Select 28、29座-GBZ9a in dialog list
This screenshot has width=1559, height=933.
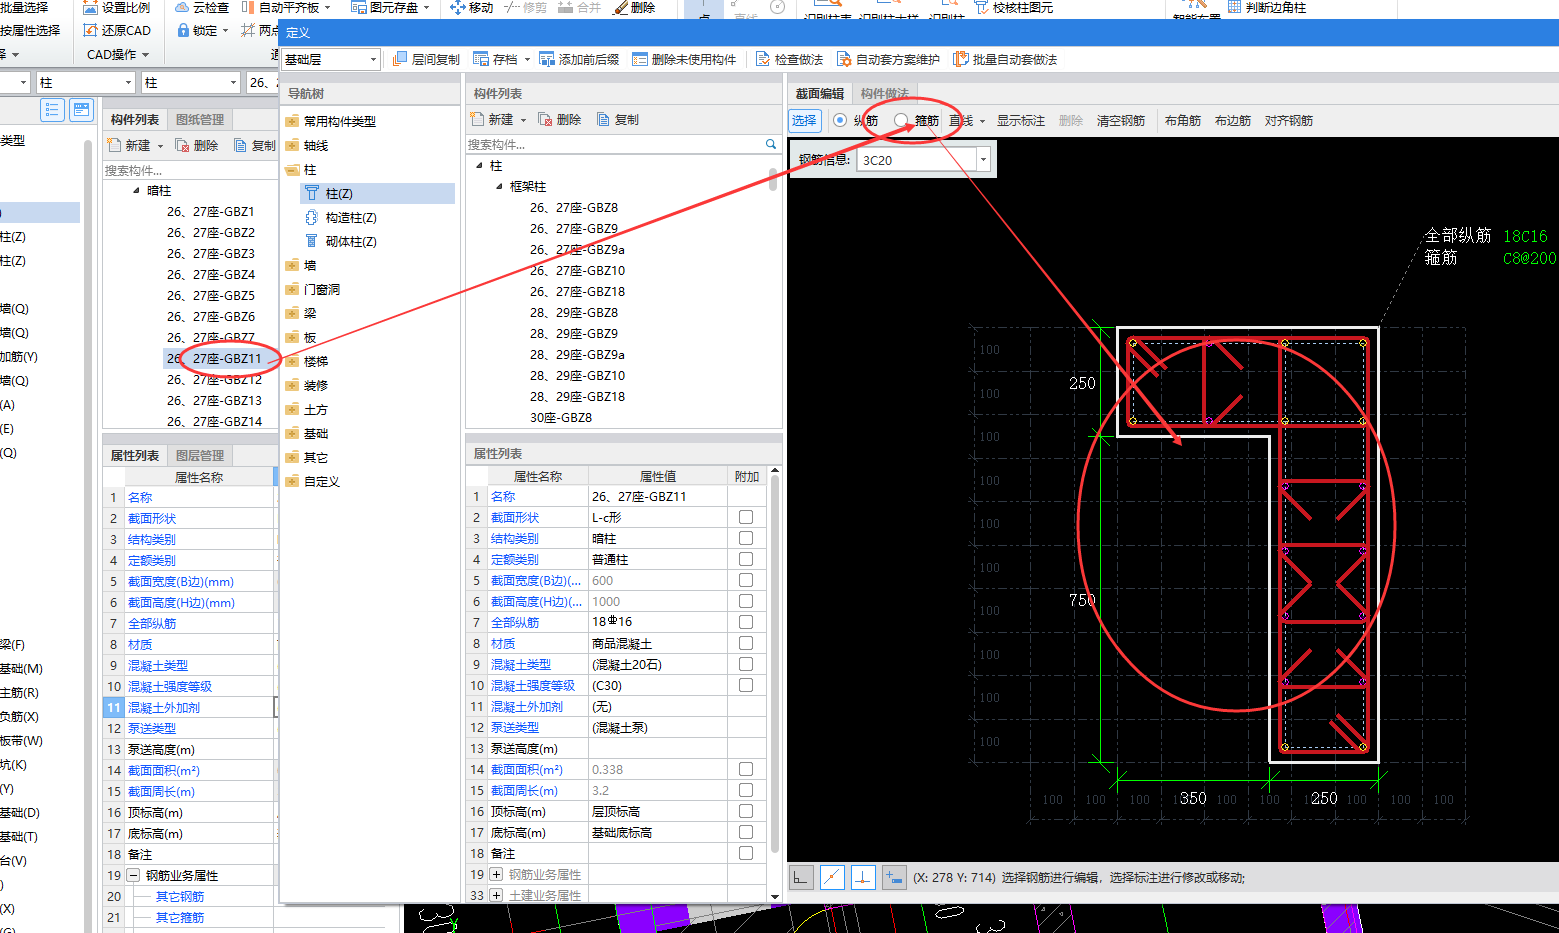point(577,354)
